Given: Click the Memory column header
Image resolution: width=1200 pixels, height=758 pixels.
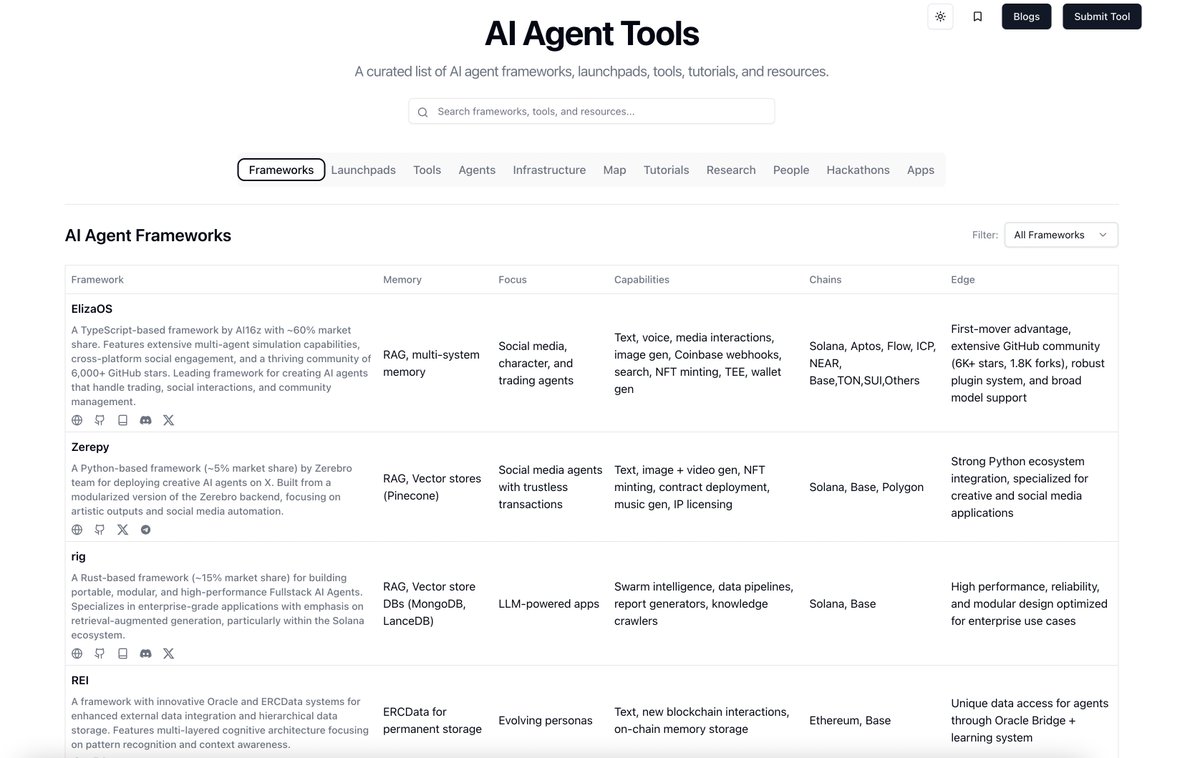Looking at the screenshot, I should [x=402, y=280].
